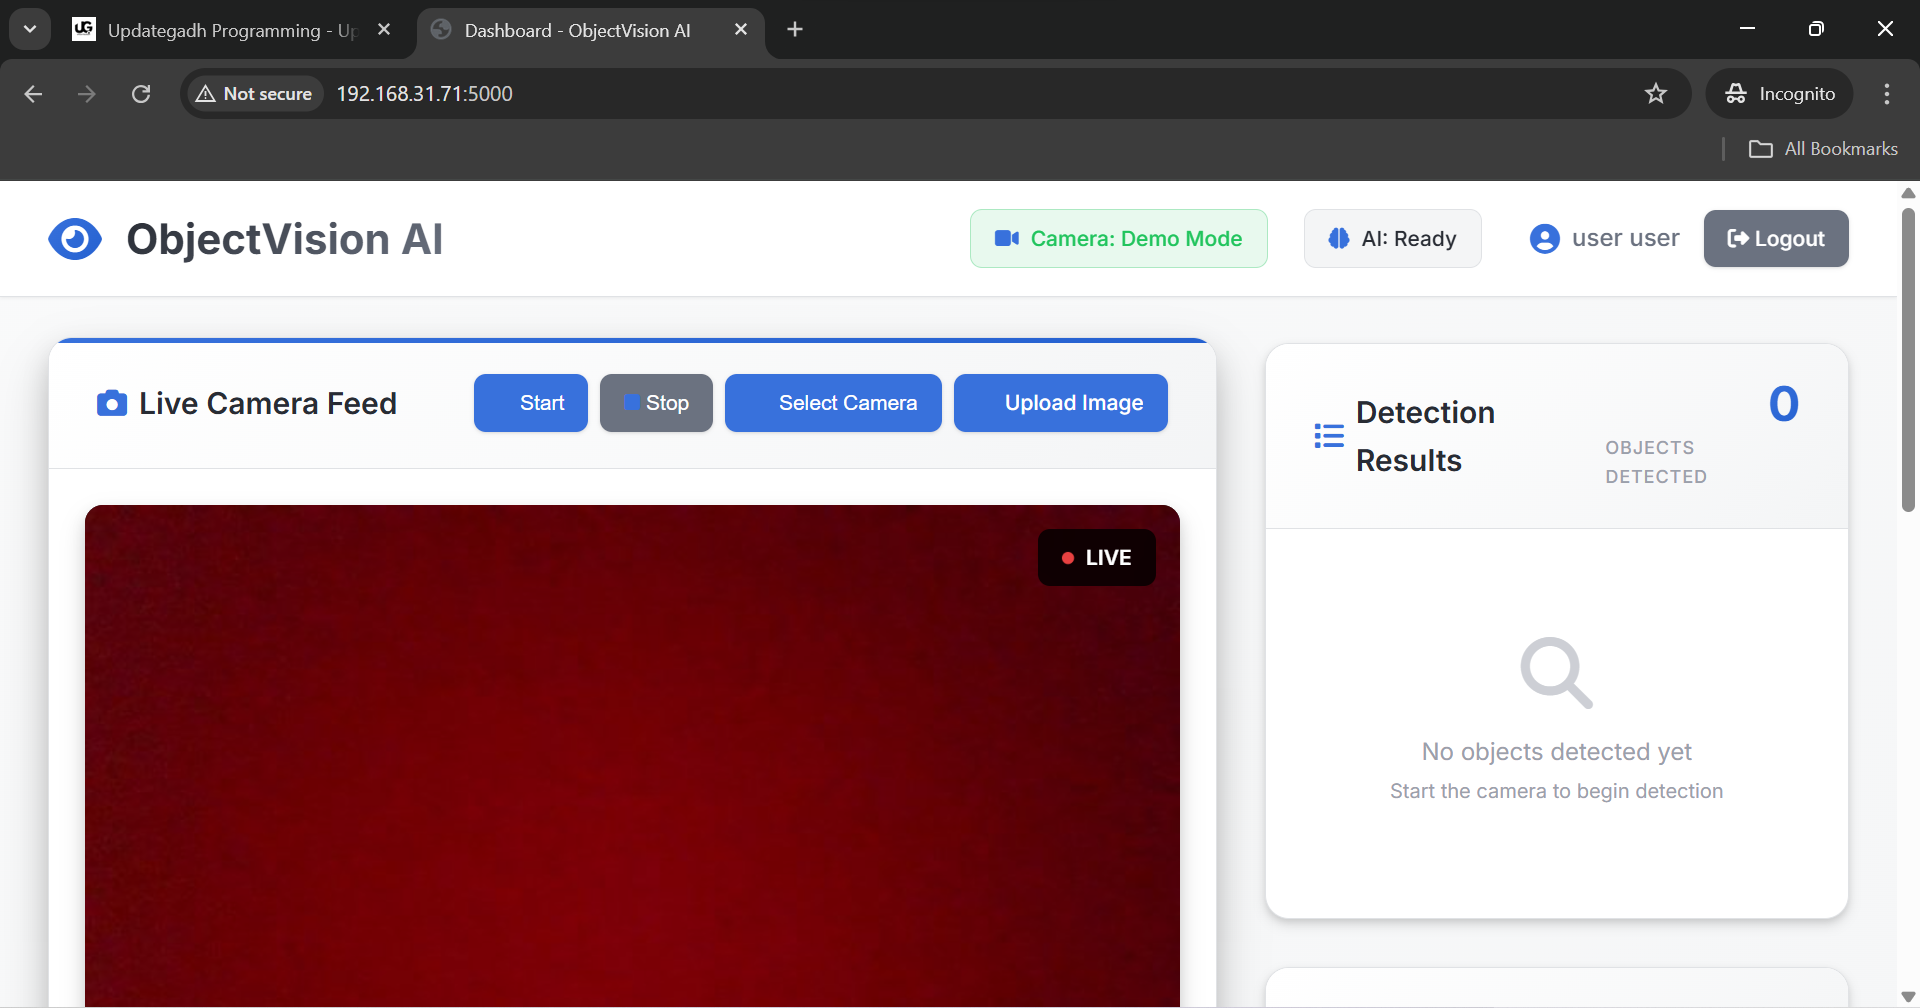Click the 'Live Camera Feed' heading

point(268,403)
